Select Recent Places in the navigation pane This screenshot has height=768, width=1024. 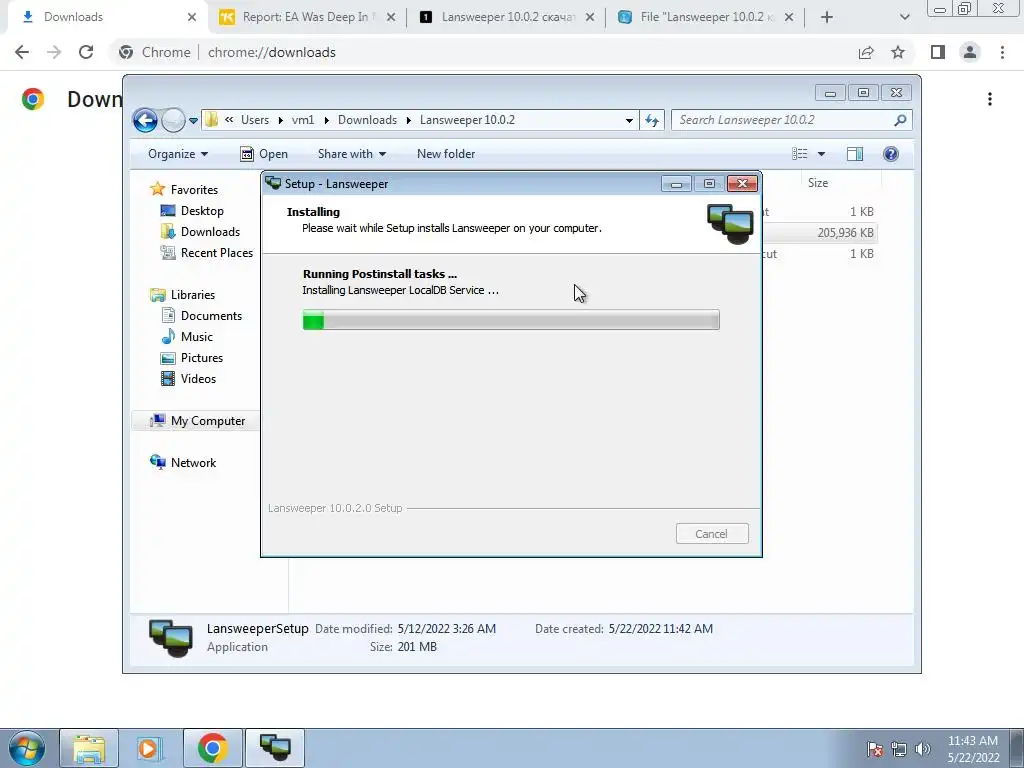point(216,253)
